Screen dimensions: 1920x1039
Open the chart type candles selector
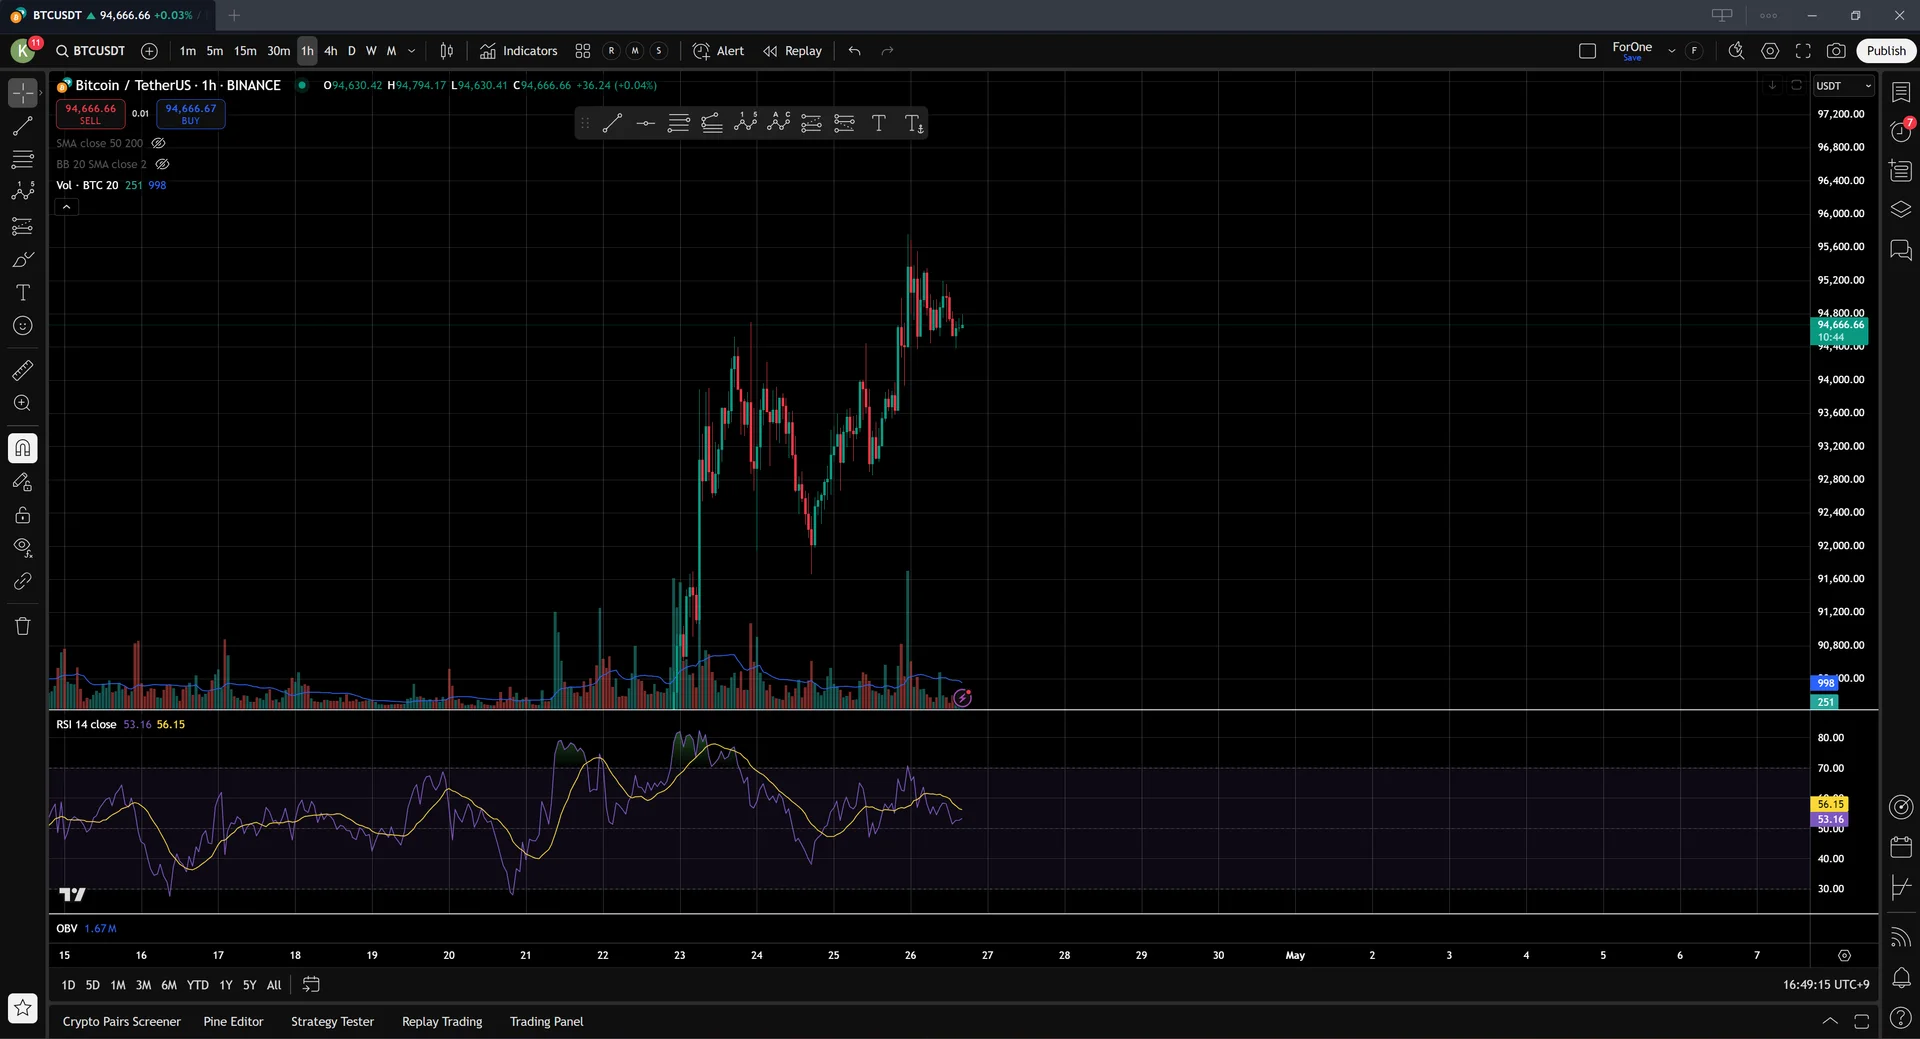447,51
